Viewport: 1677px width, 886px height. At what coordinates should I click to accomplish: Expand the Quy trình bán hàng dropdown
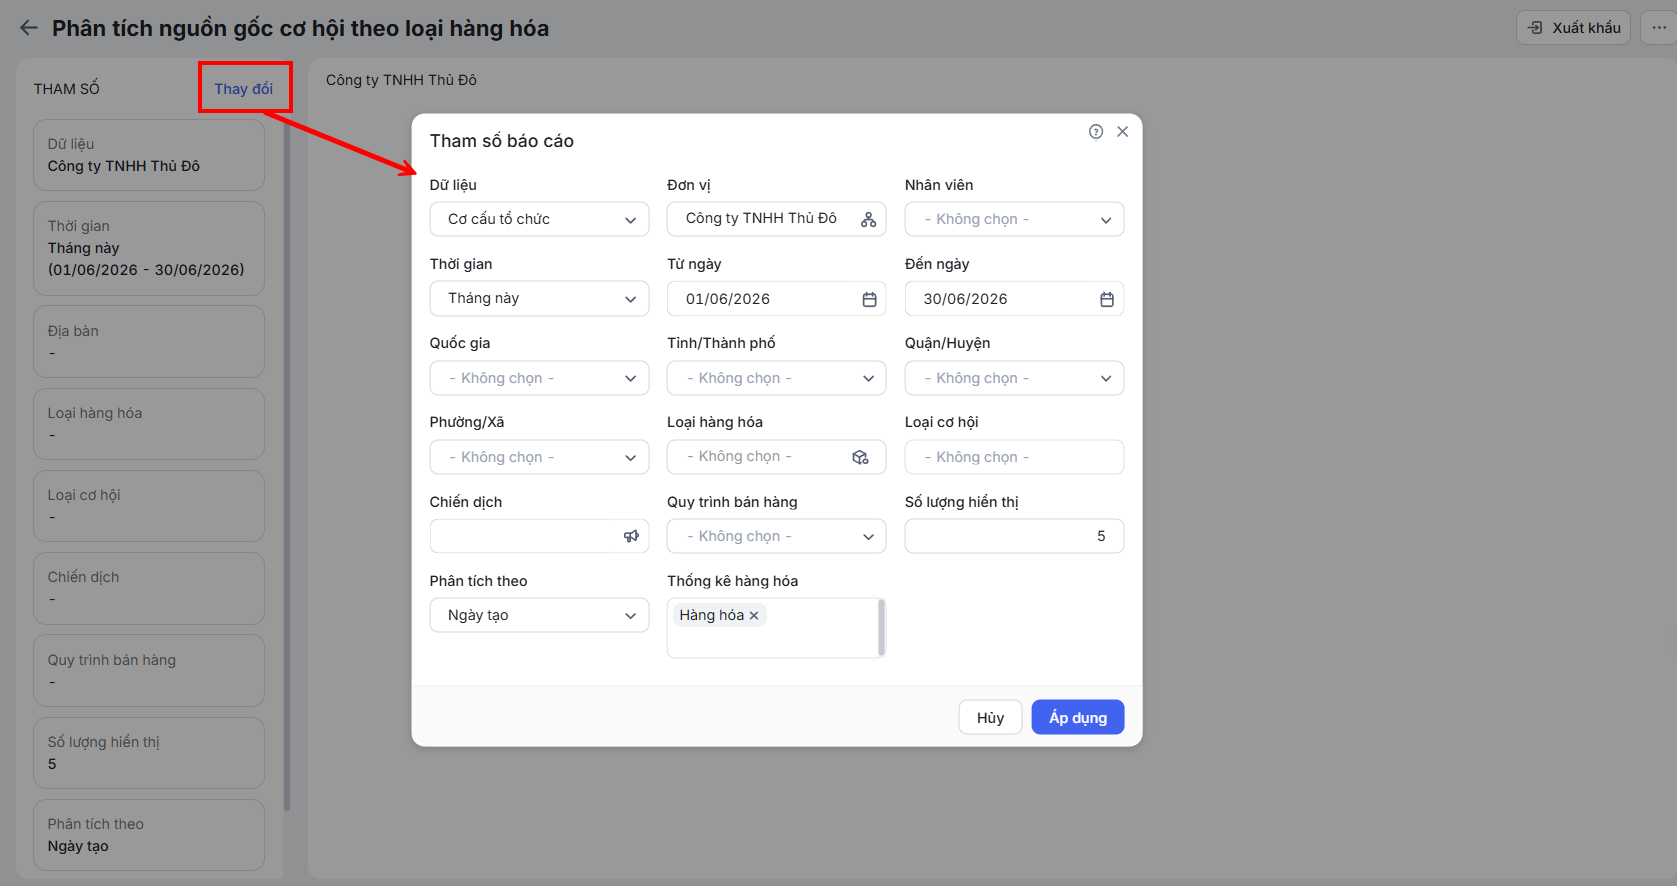776,536
